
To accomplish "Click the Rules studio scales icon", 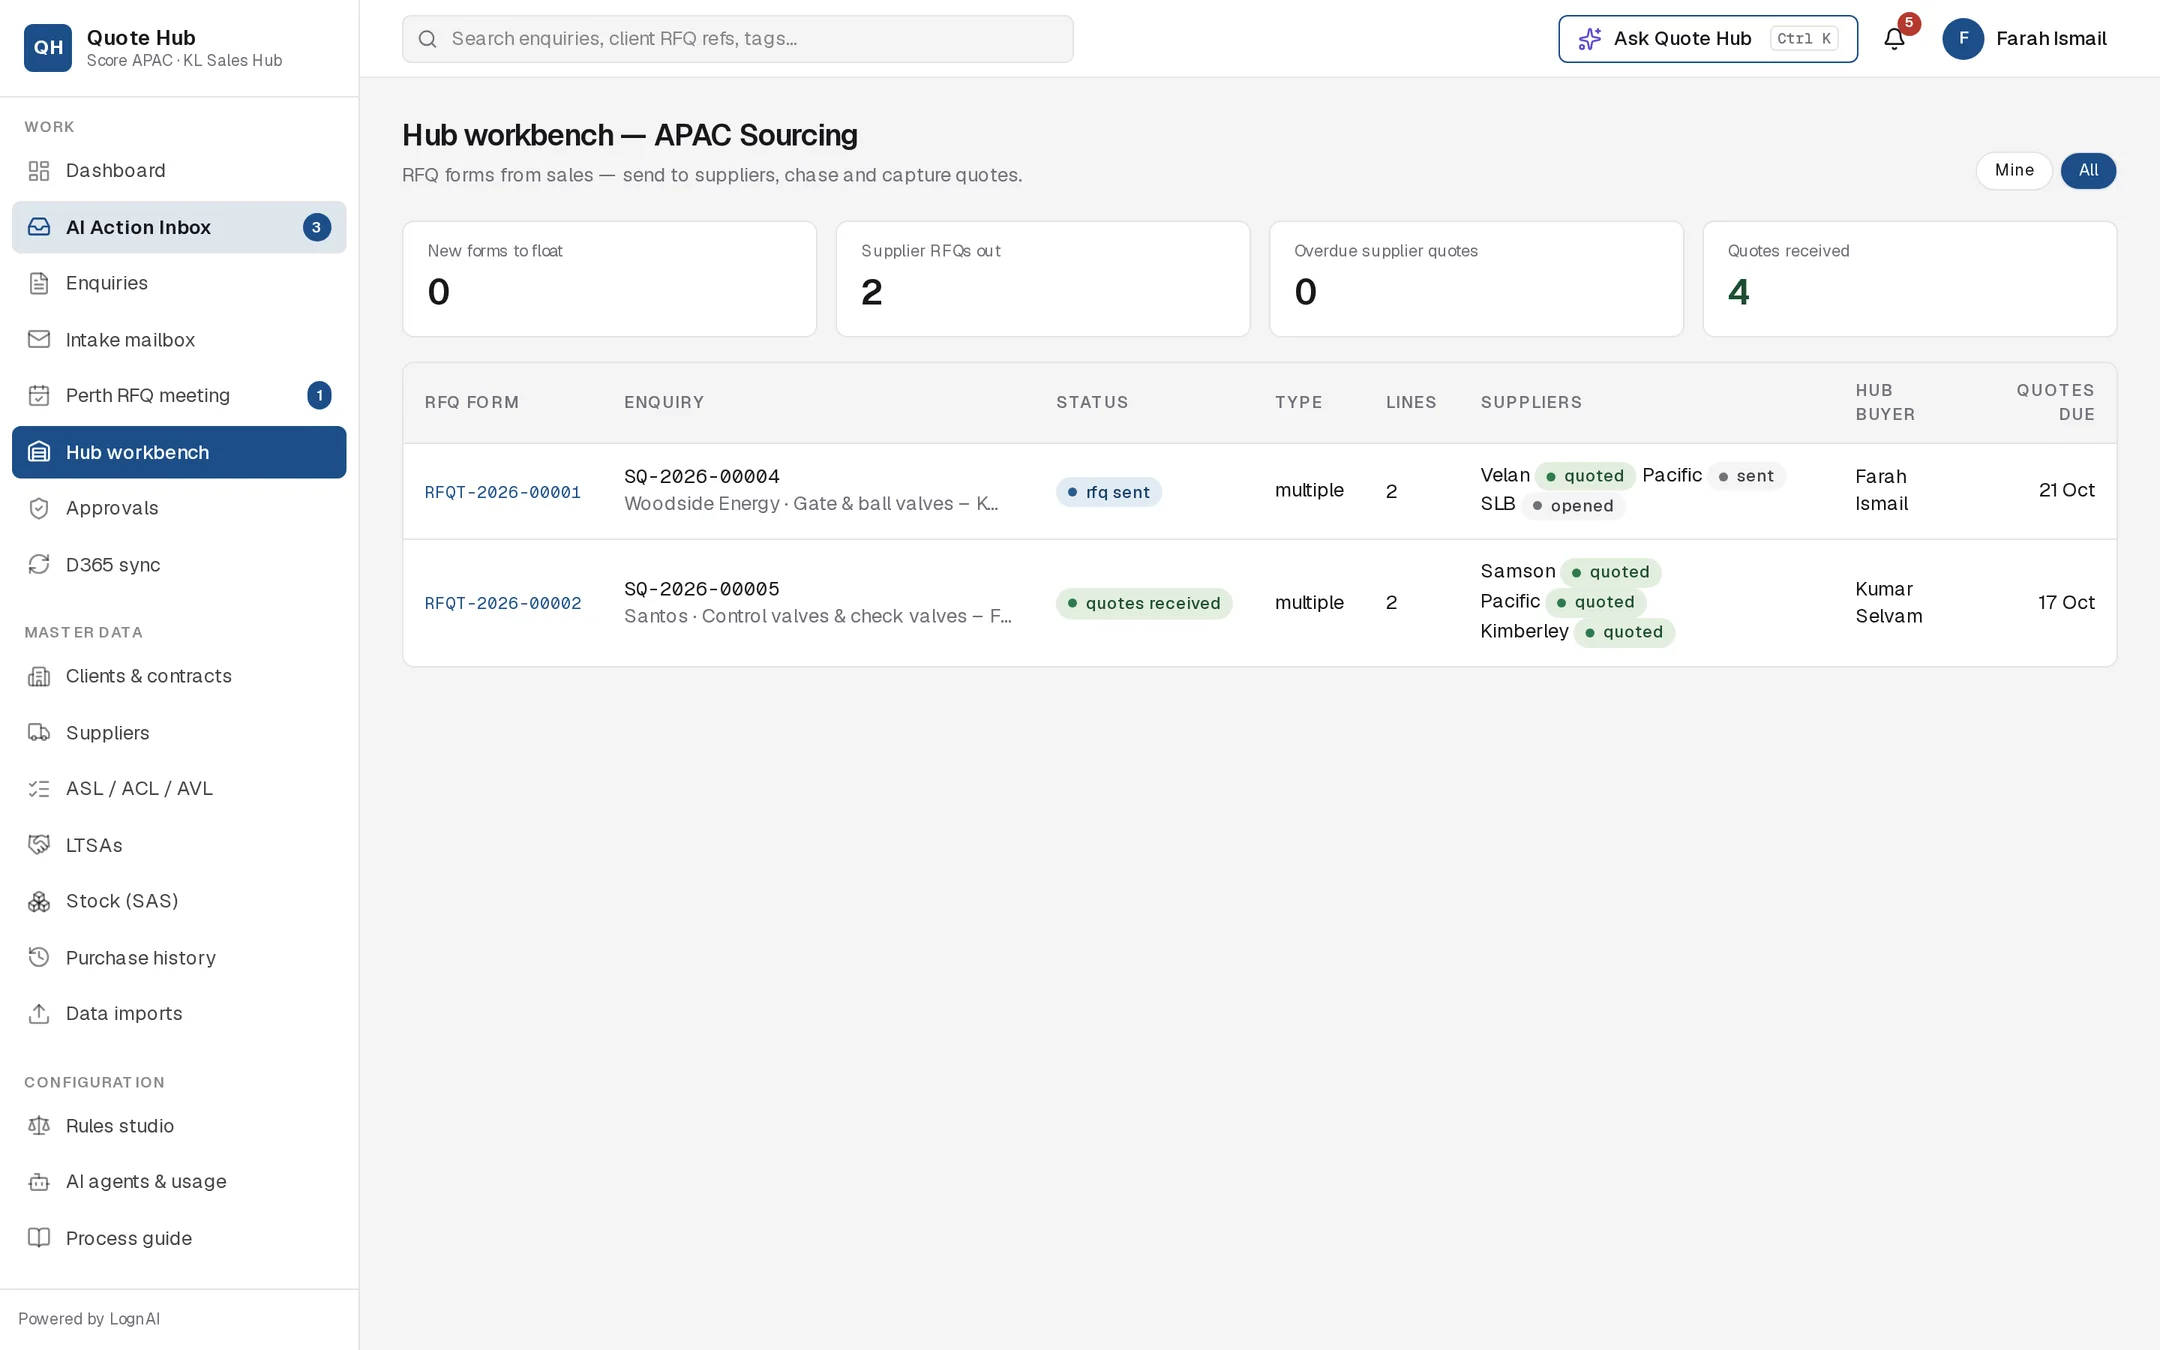I will point(39,1126).
